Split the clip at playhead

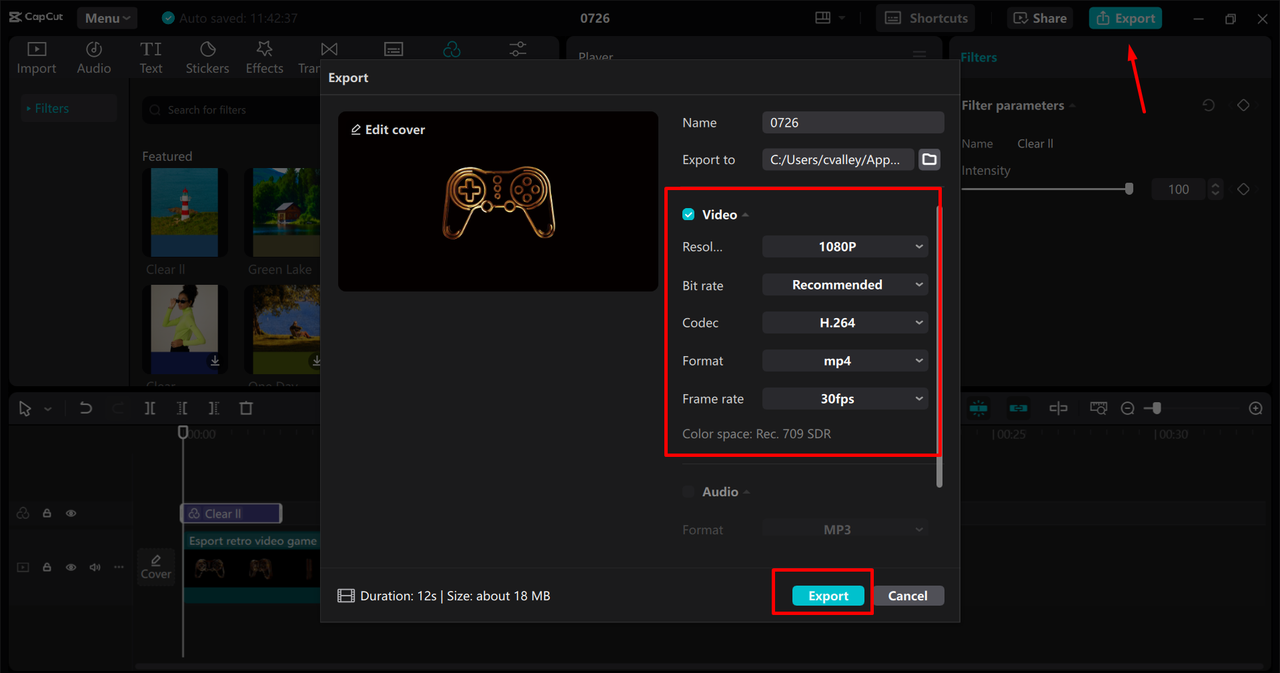(x=150, y=408)
